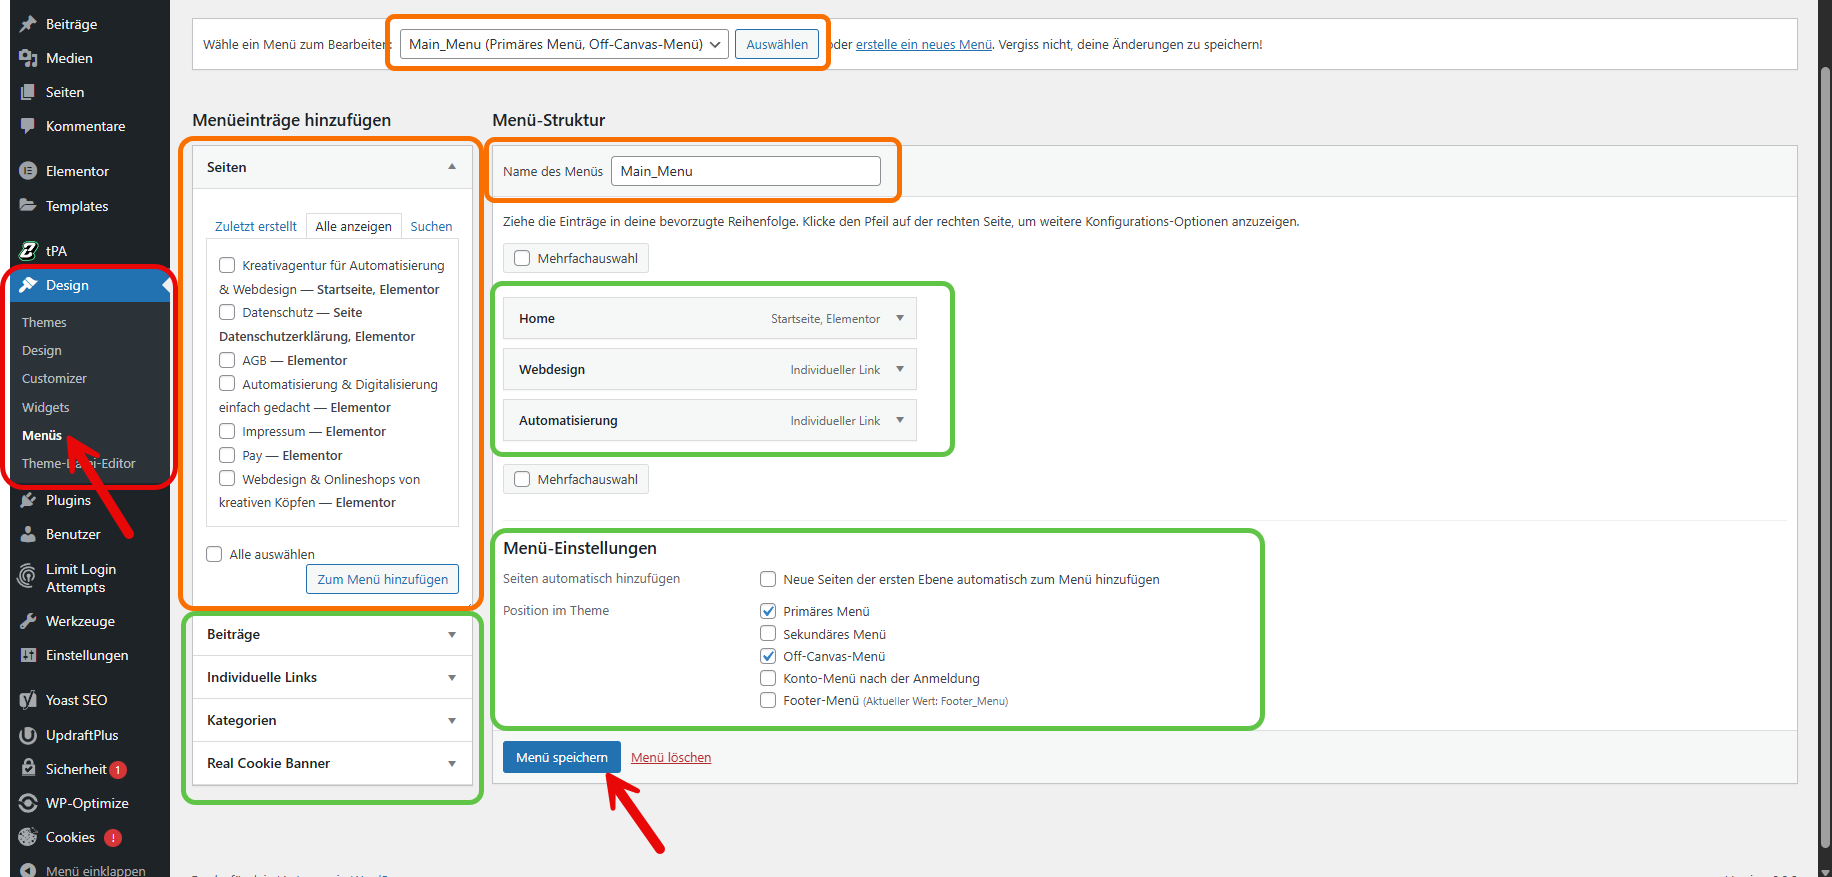Click the Werkzeuge wrench icon

coord(28,621)
